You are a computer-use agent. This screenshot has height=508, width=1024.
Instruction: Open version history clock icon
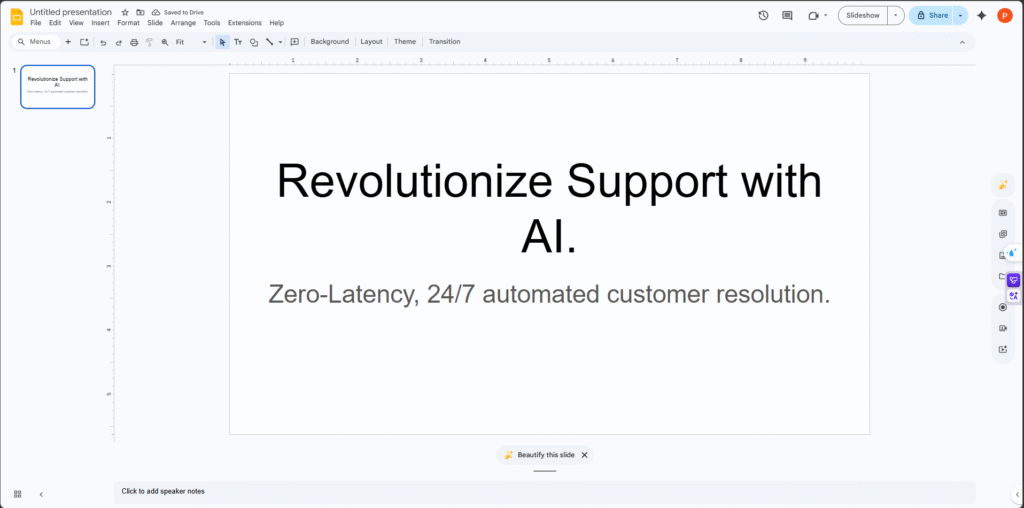point(763,15)
